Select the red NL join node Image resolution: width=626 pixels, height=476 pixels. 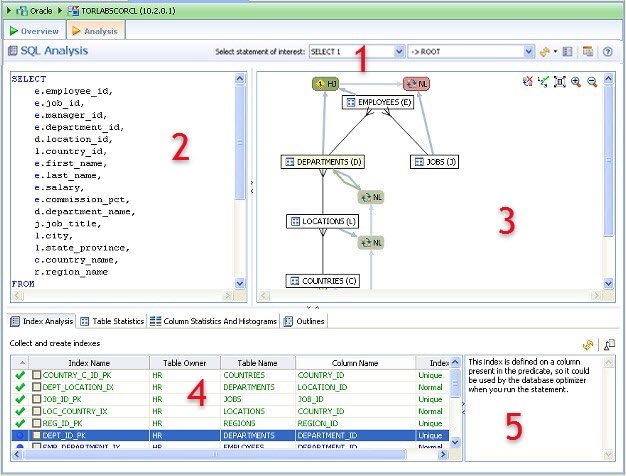pyautogui.click(x=416, y=84)
